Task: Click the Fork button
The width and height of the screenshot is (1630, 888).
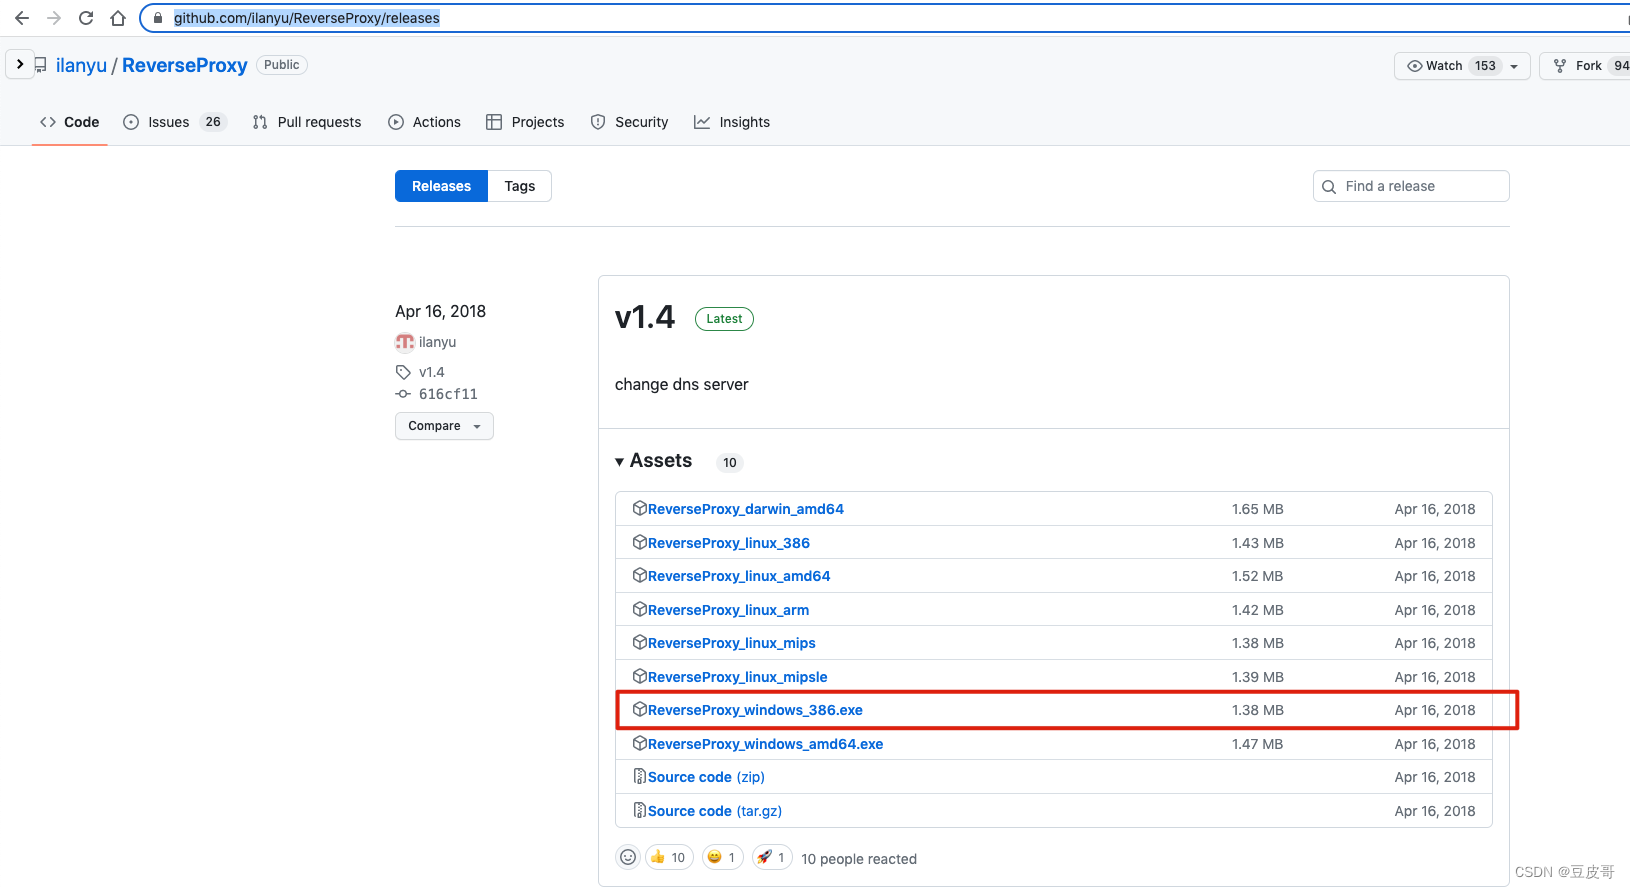Action: coord(1585,66)
